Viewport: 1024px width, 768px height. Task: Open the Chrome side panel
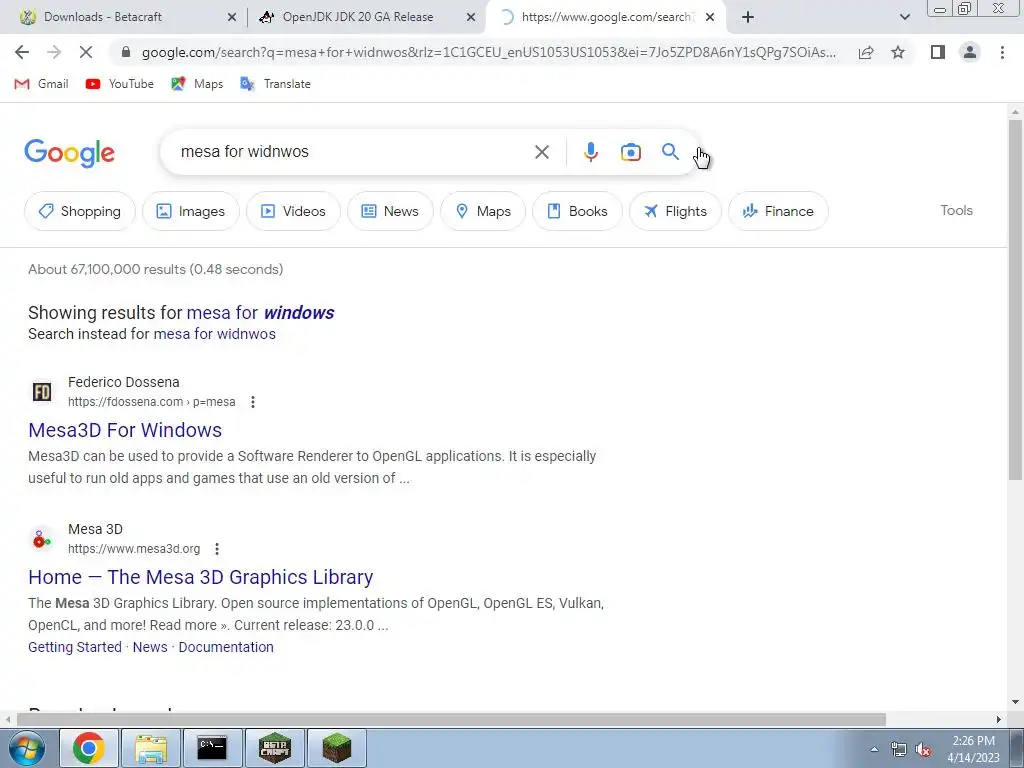tap(938, 52)
